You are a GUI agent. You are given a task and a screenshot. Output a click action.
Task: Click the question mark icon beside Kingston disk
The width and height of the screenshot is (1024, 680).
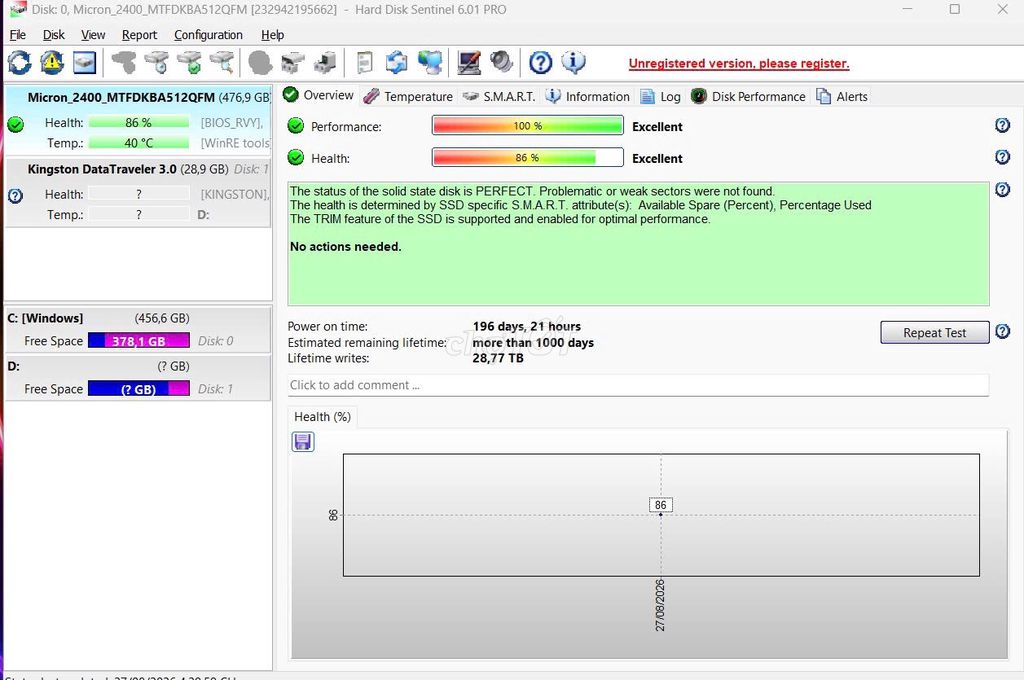point(16,195)
